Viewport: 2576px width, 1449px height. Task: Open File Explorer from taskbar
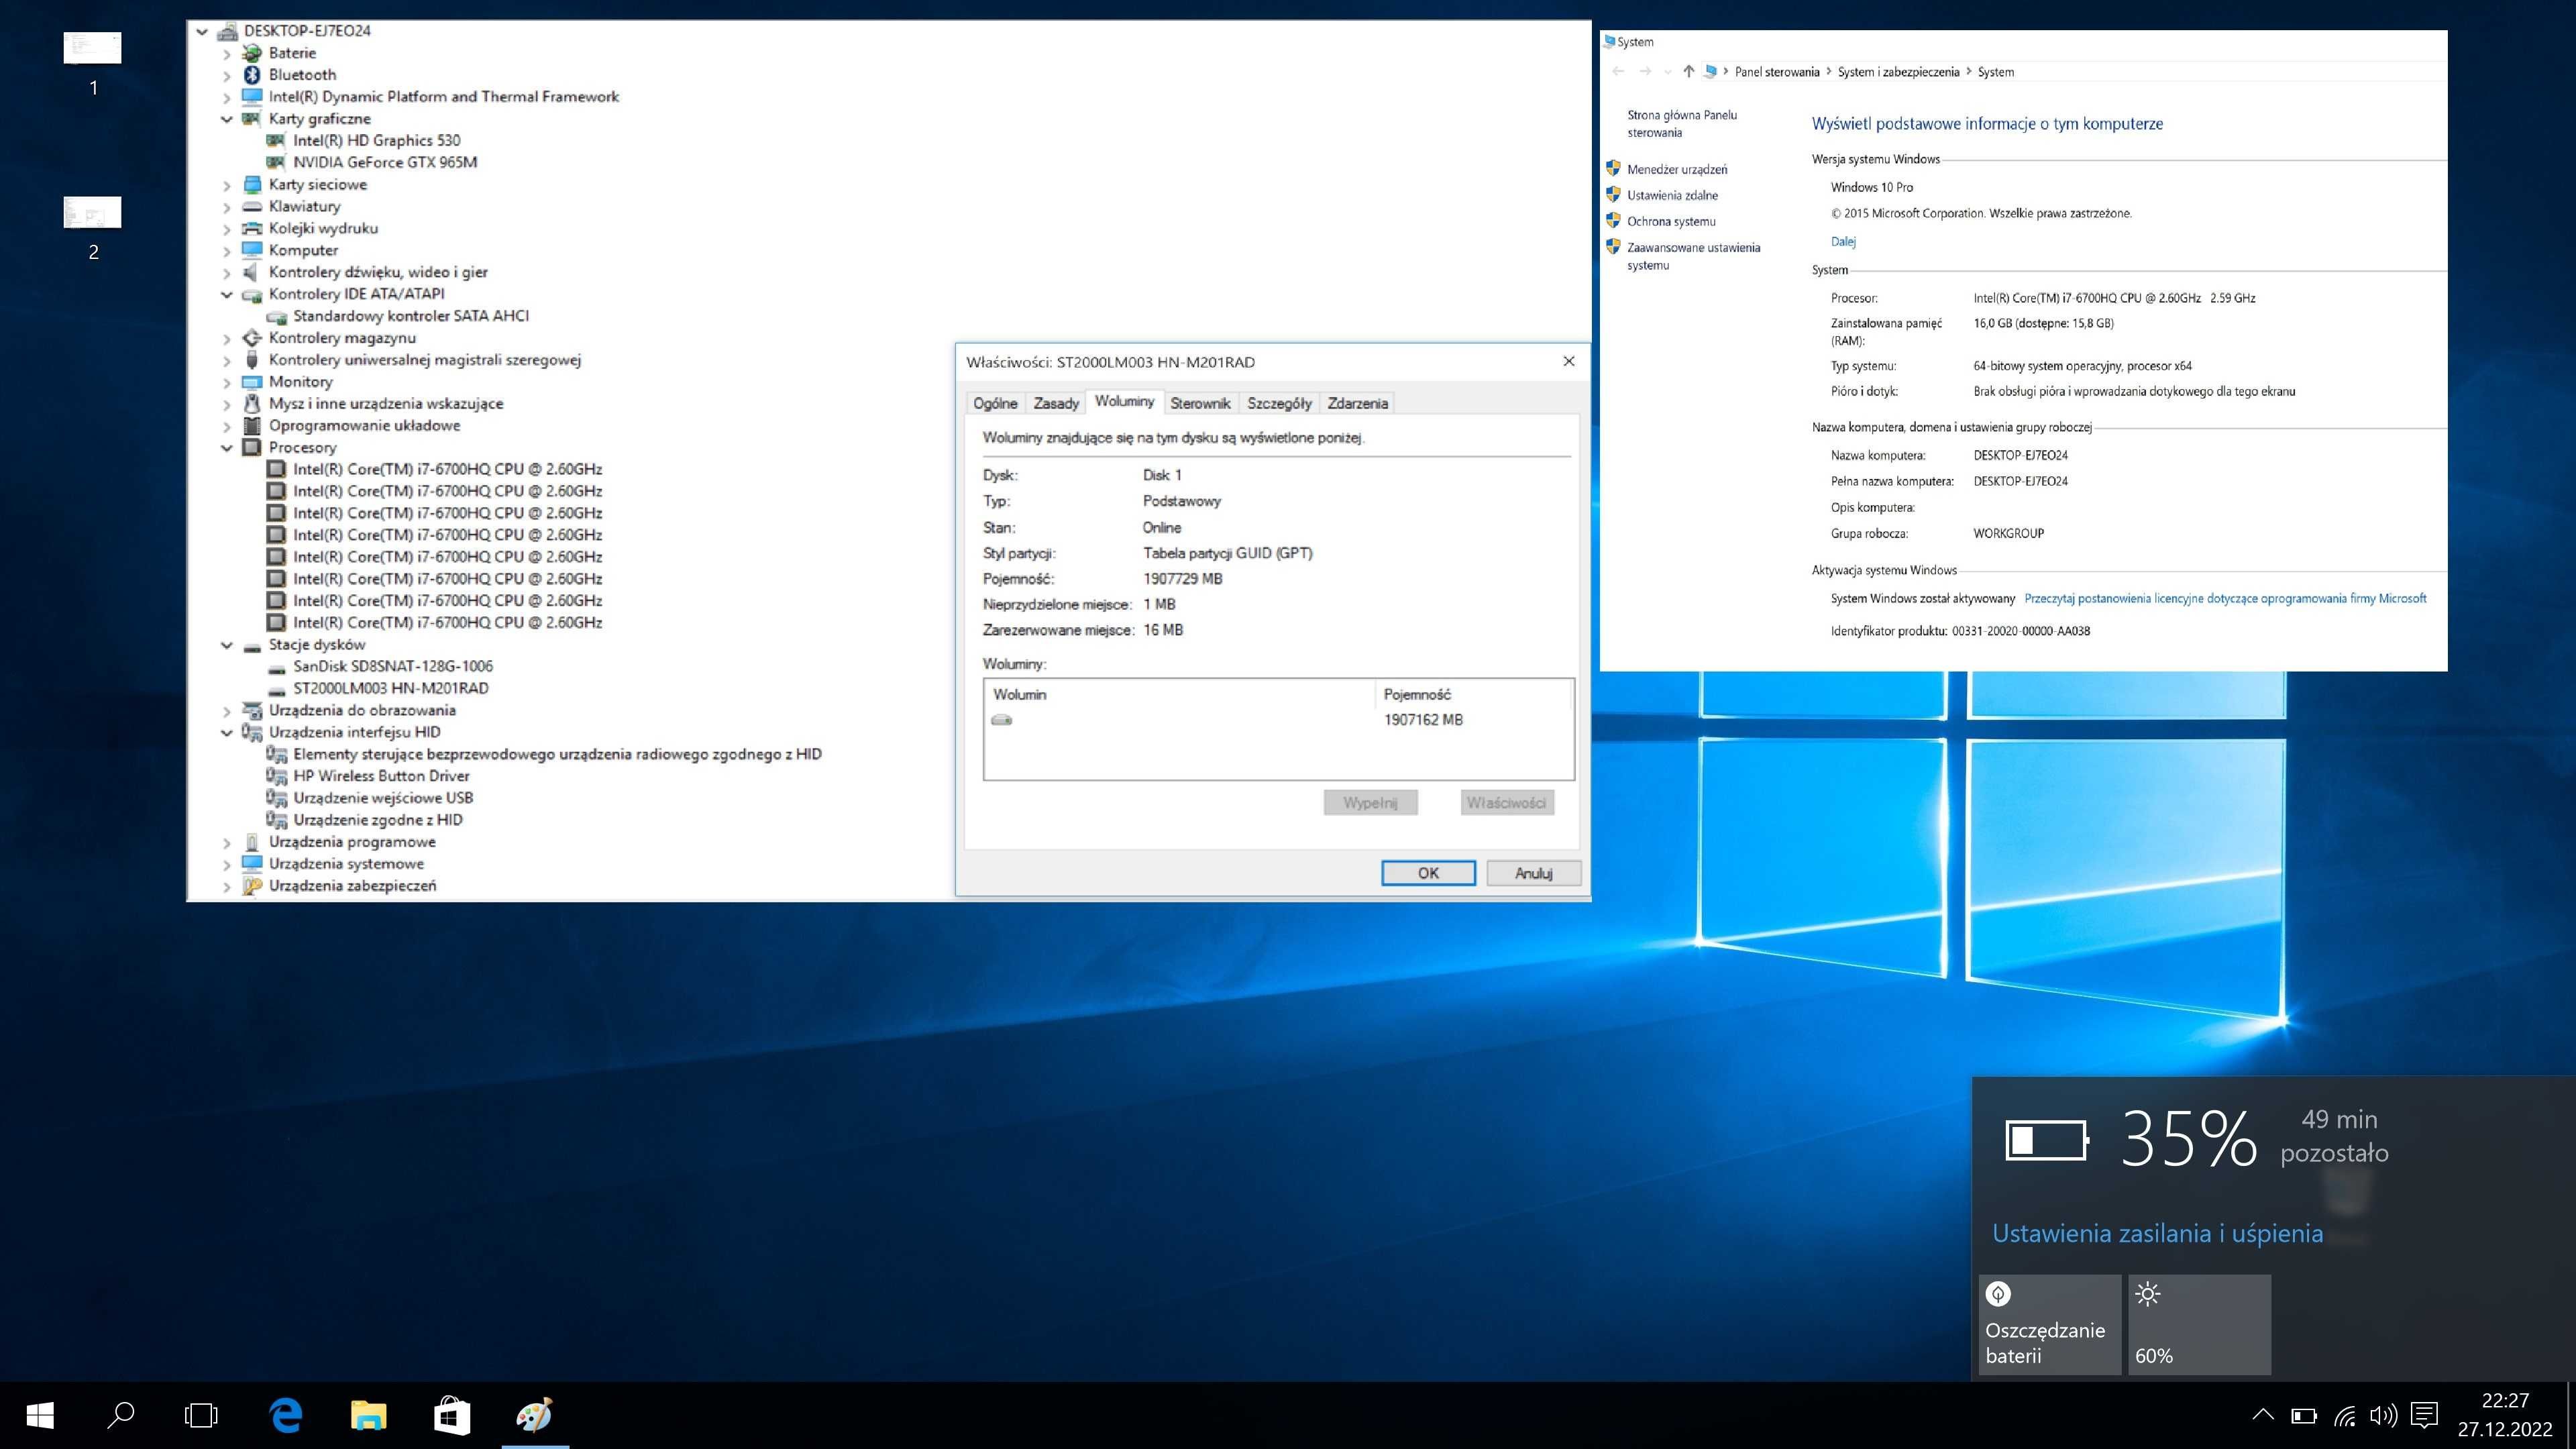point(369,1415)
